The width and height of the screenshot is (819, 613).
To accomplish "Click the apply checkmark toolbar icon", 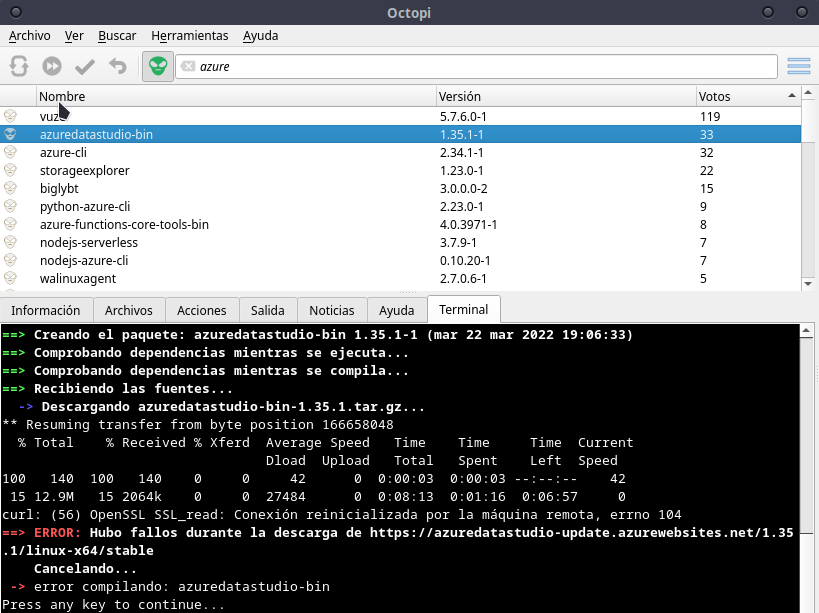I will pyautogui.click(x=85, y=66).
